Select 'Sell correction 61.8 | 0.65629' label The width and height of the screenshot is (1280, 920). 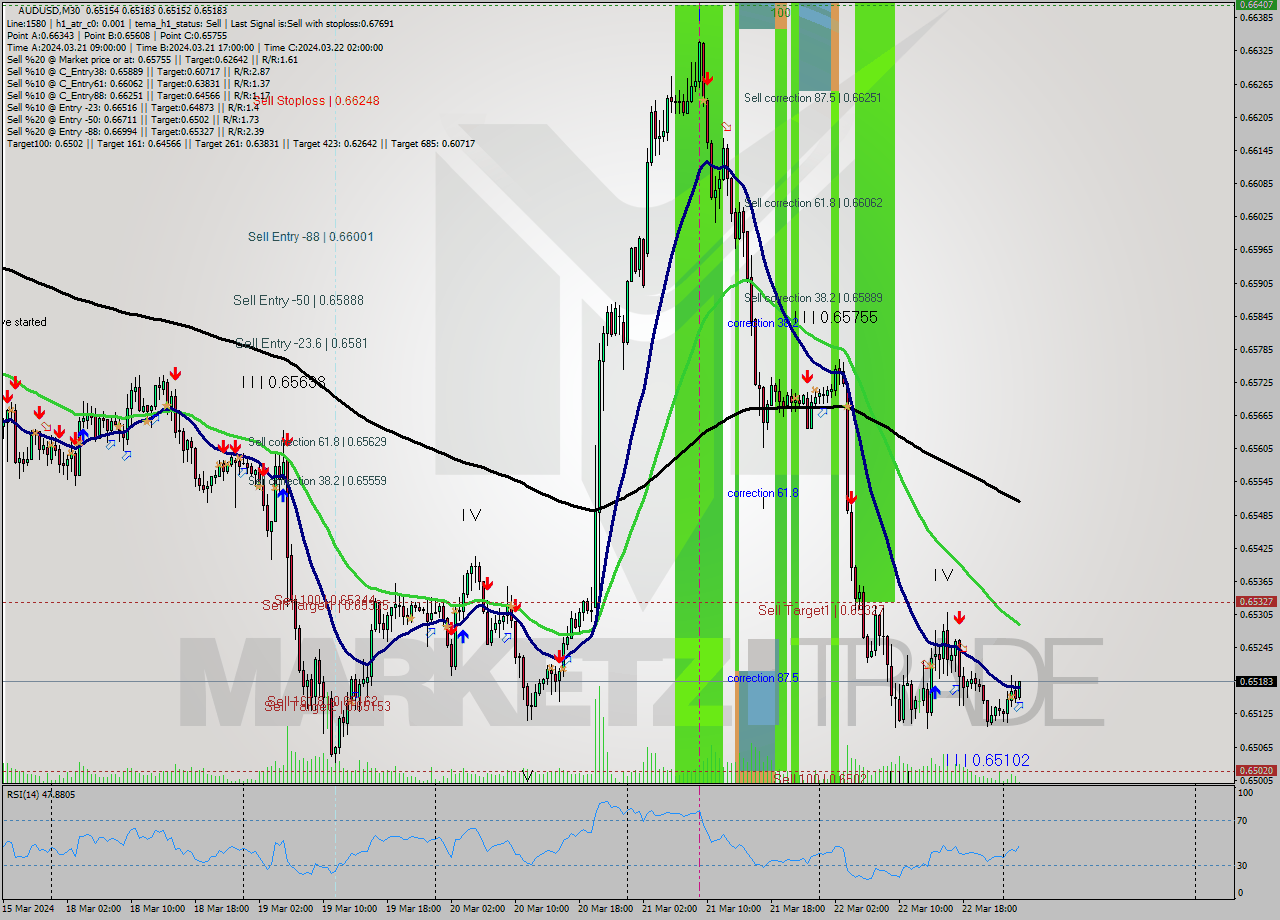[317, 442]
